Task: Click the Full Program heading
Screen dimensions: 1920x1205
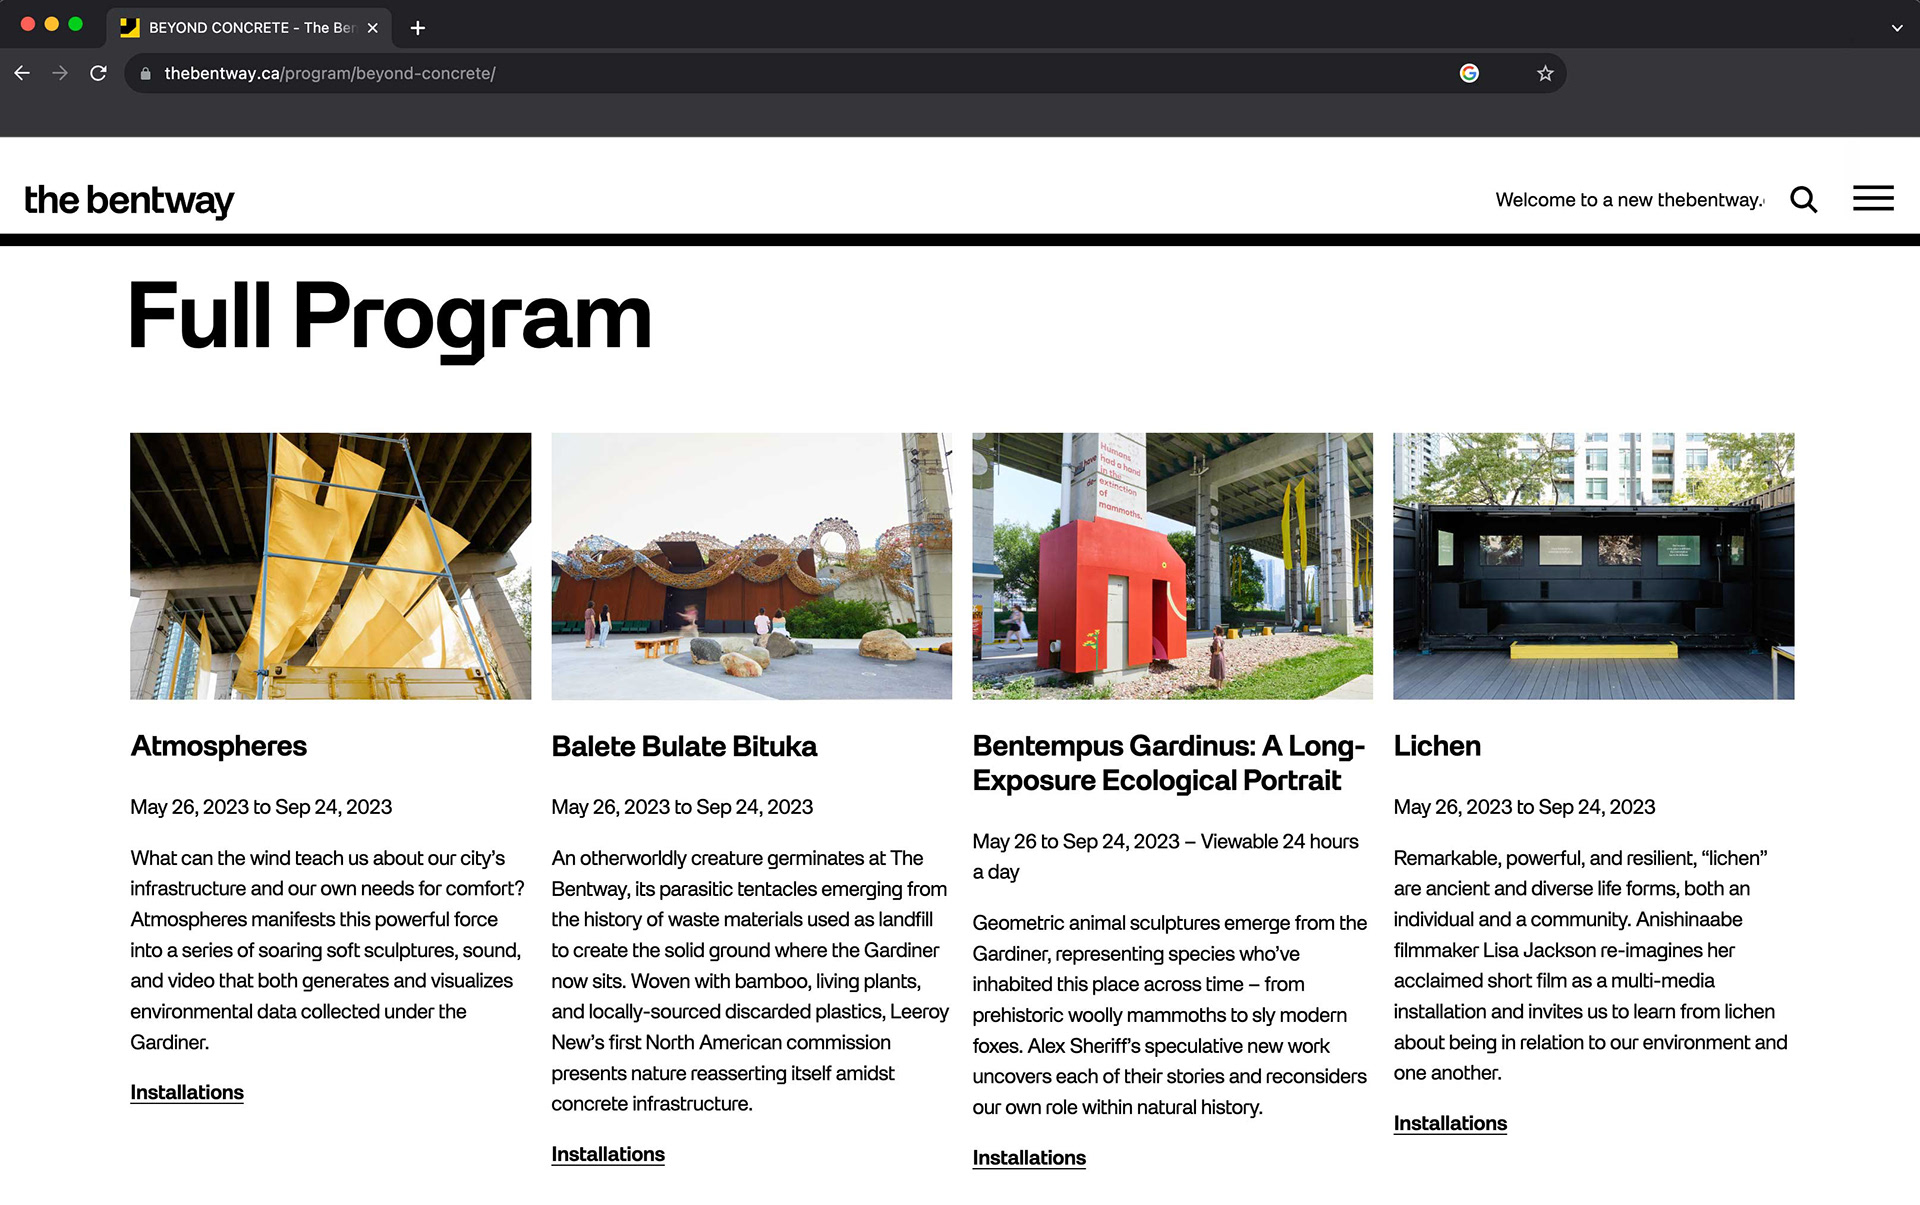Action: (x=390, y=318)
